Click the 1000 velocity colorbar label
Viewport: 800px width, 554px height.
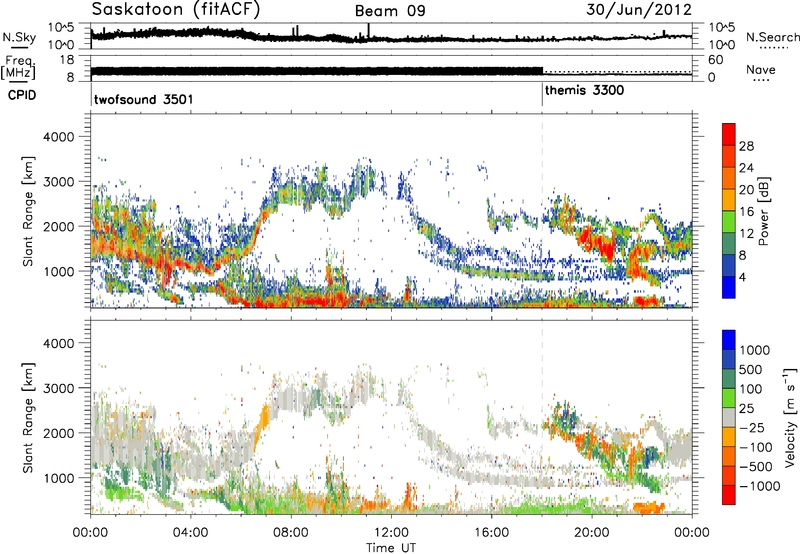coord(754,350)
